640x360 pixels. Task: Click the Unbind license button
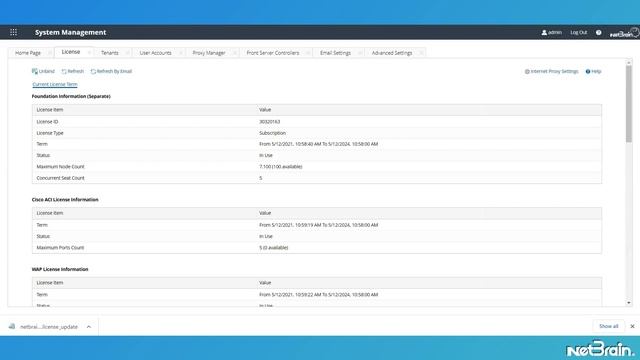(43, 71)
